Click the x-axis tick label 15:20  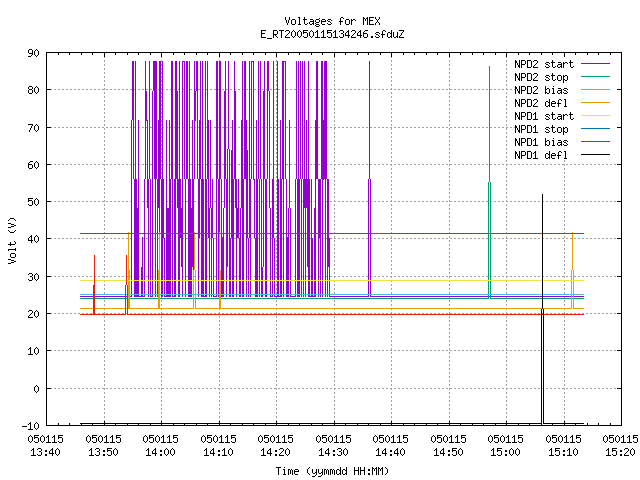coord(621,452)
